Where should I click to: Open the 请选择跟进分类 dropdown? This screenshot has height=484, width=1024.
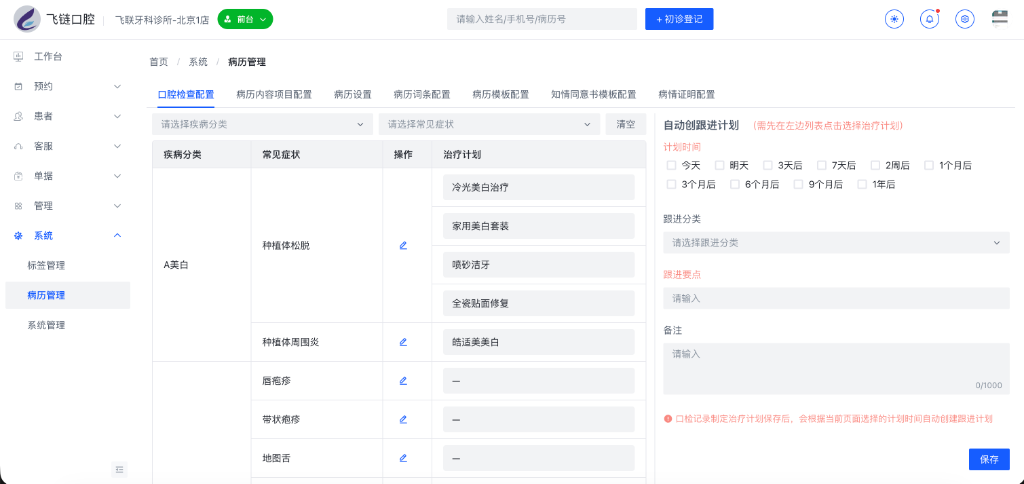point(836,242)
